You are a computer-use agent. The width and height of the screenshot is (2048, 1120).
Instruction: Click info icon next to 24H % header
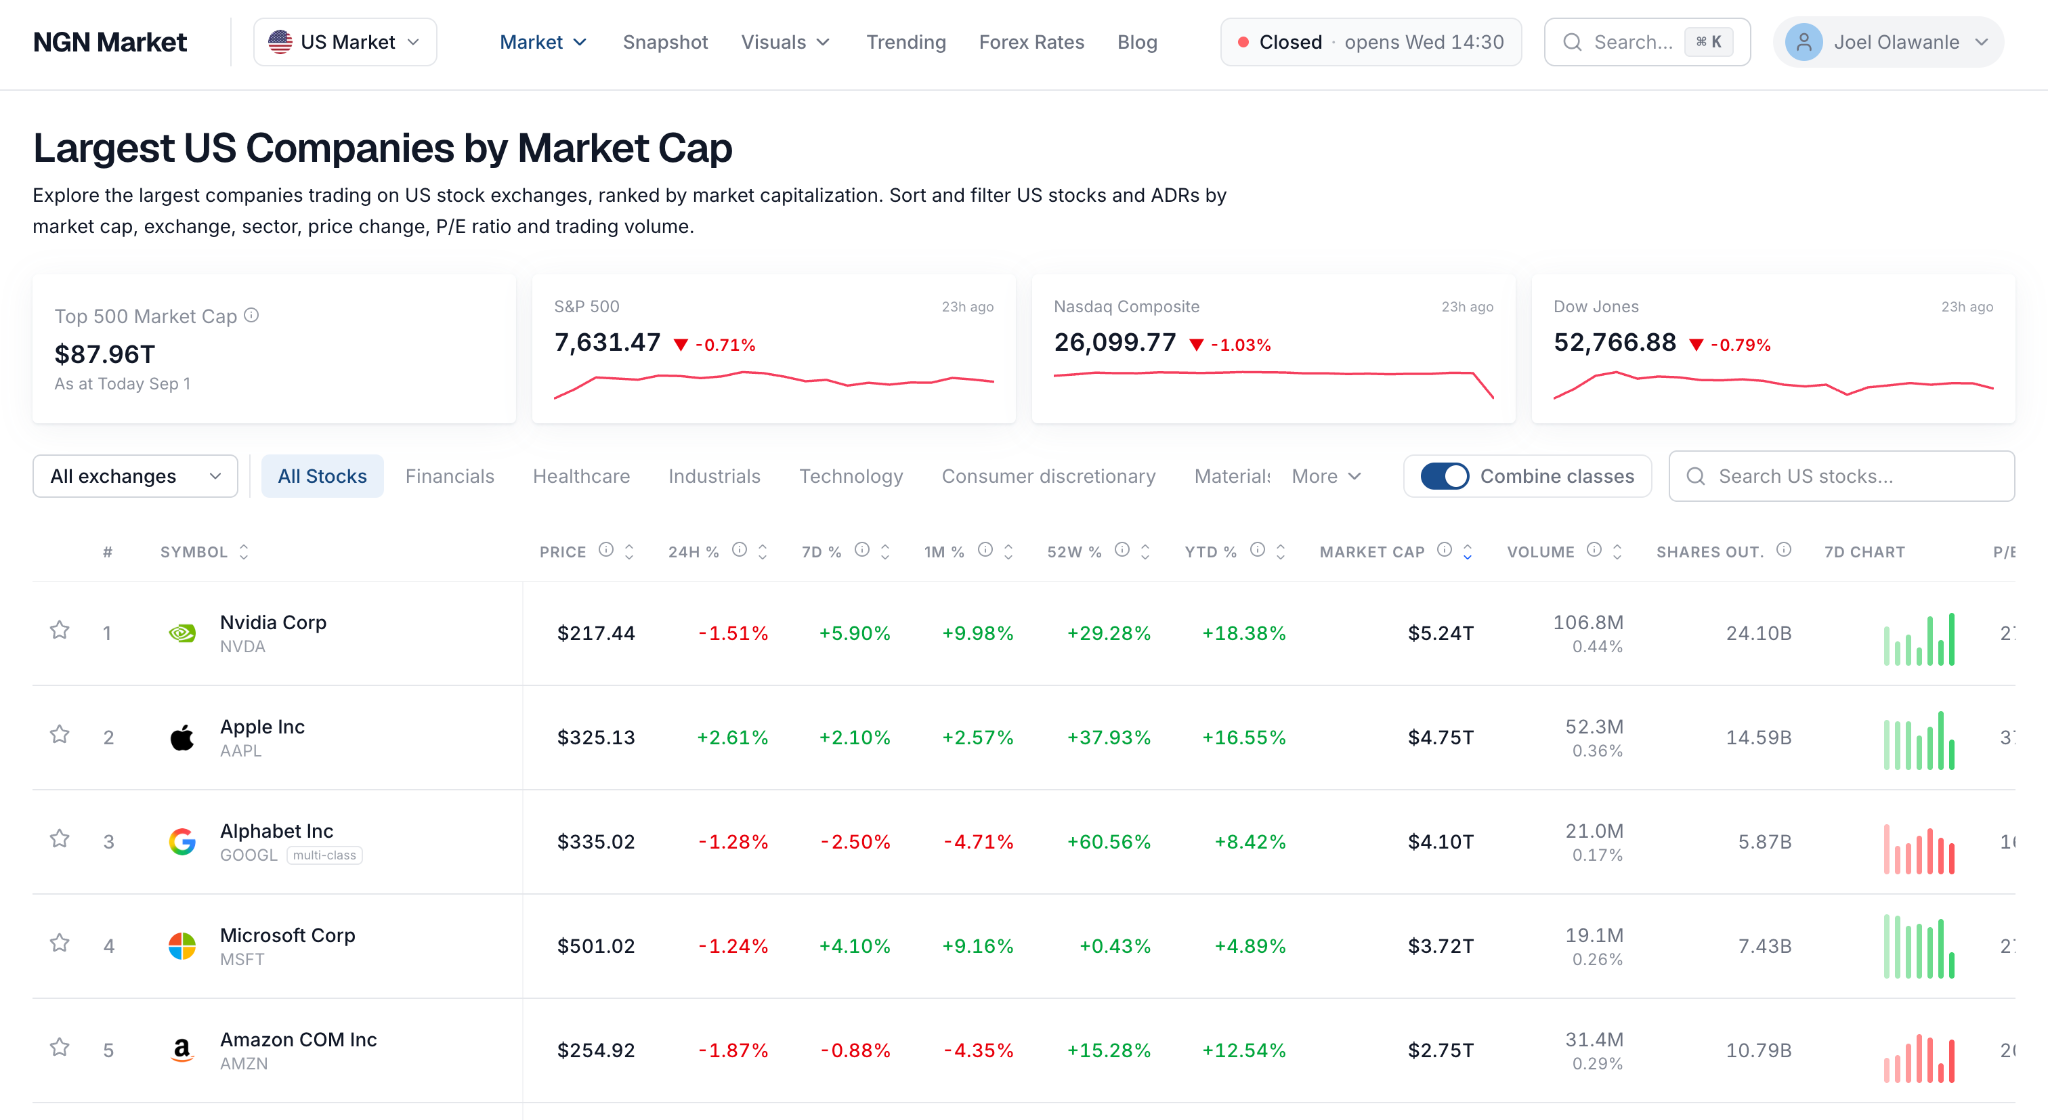tap(739, 550)
